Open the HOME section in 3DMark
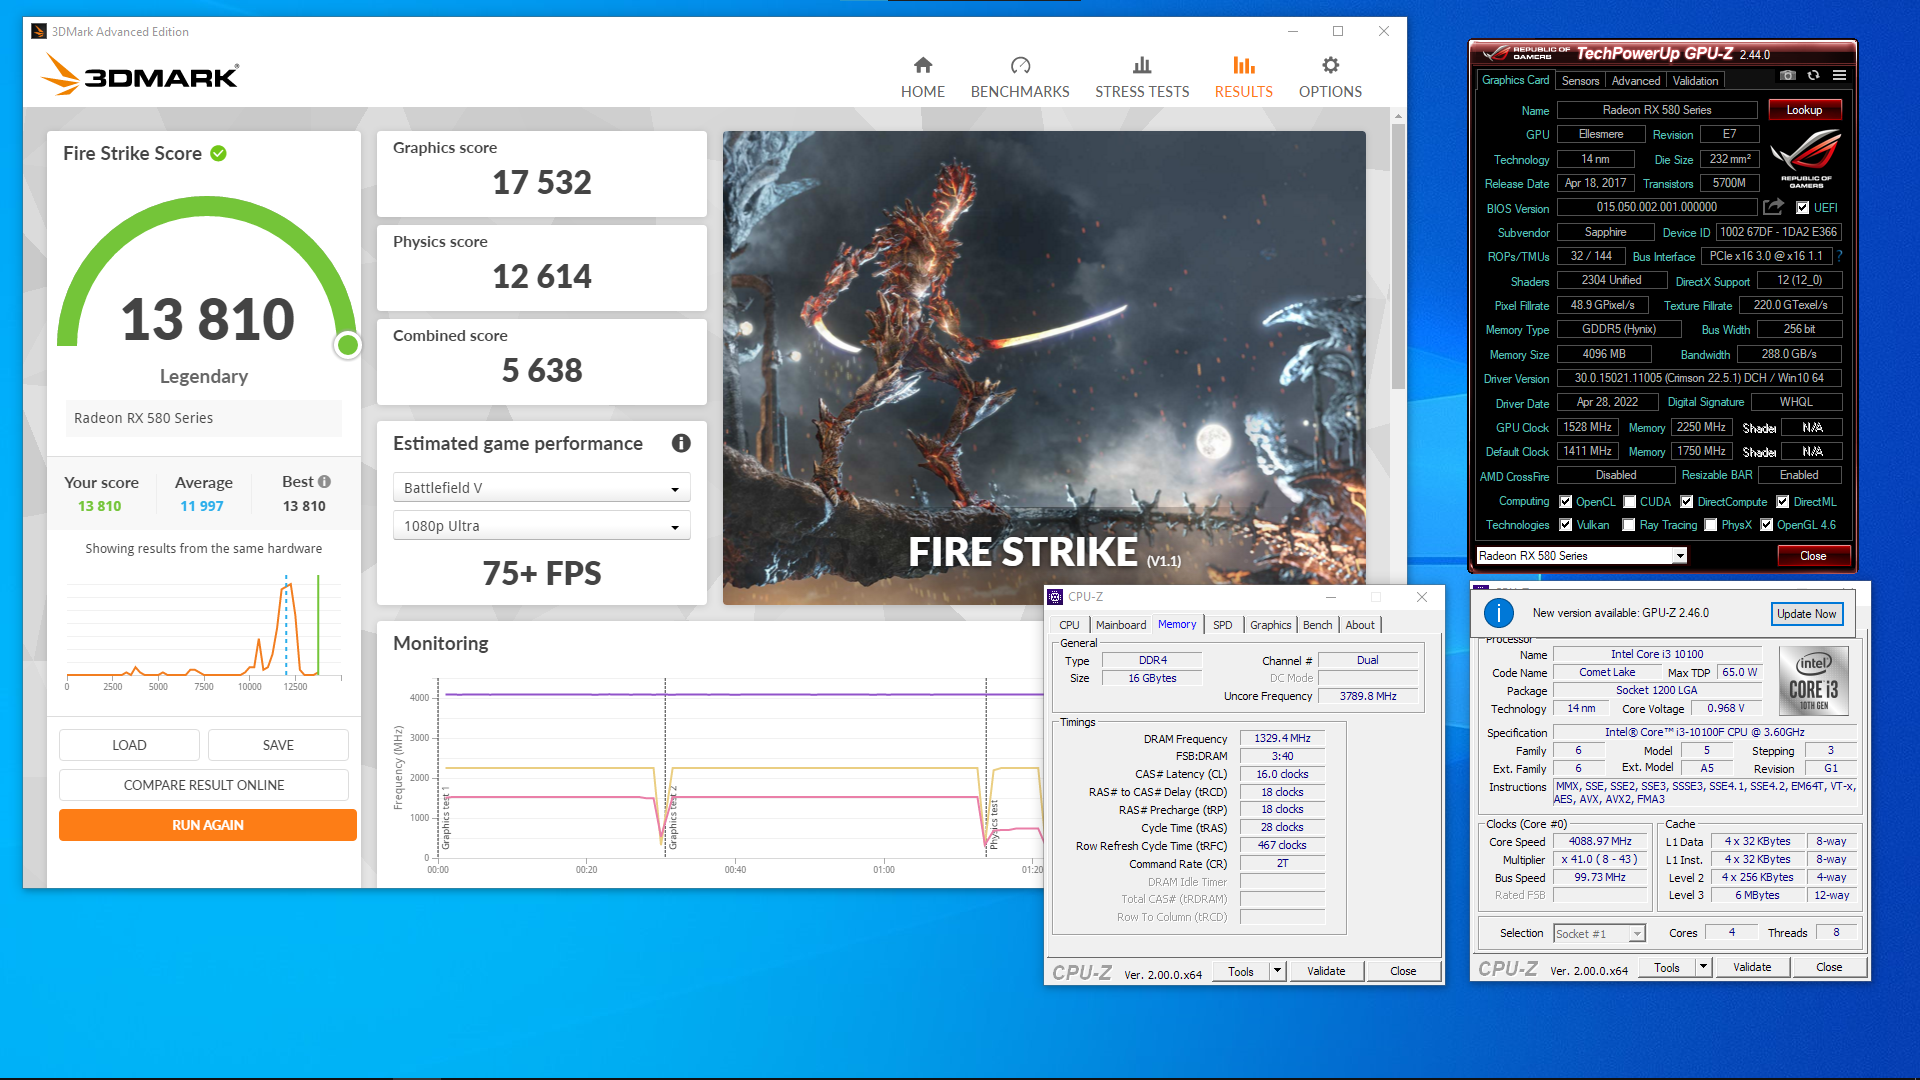Screen dimensions: 1920x1080 pyautogui.click(x=922, y=78)
